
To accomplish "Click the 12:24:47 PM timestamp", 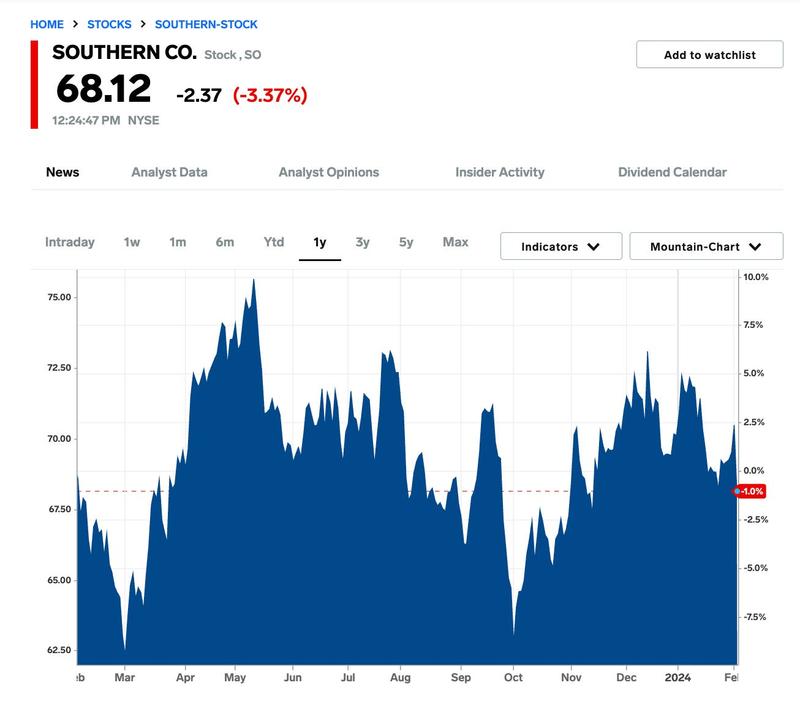I will (x=86, y=120).
